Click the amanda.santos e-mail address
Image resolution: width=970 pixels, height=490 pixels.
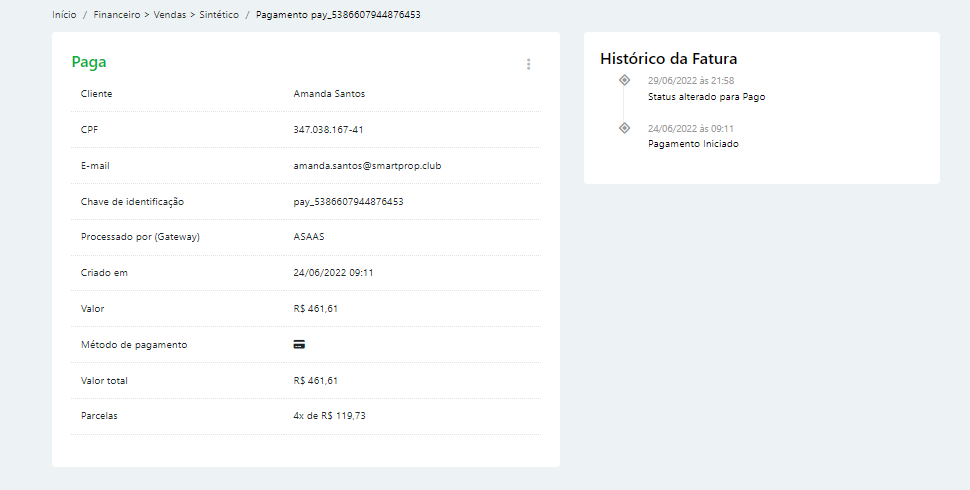point(367,166)
